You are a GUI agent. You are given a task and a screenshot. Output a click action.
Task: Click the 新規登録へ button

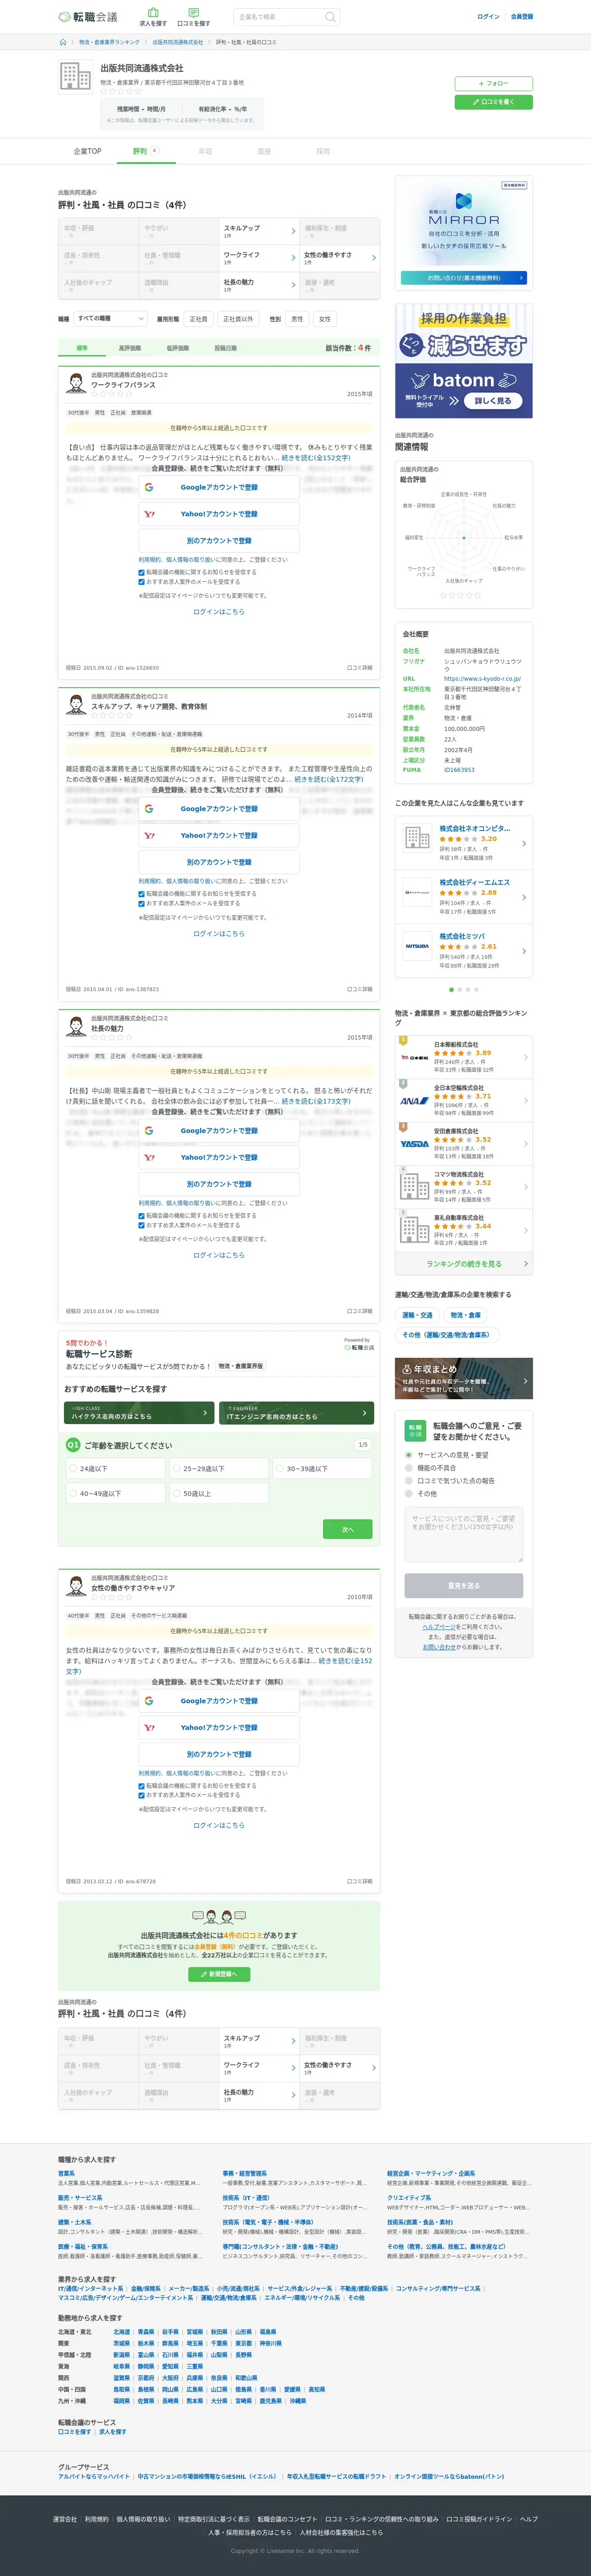coord(219,1974)
